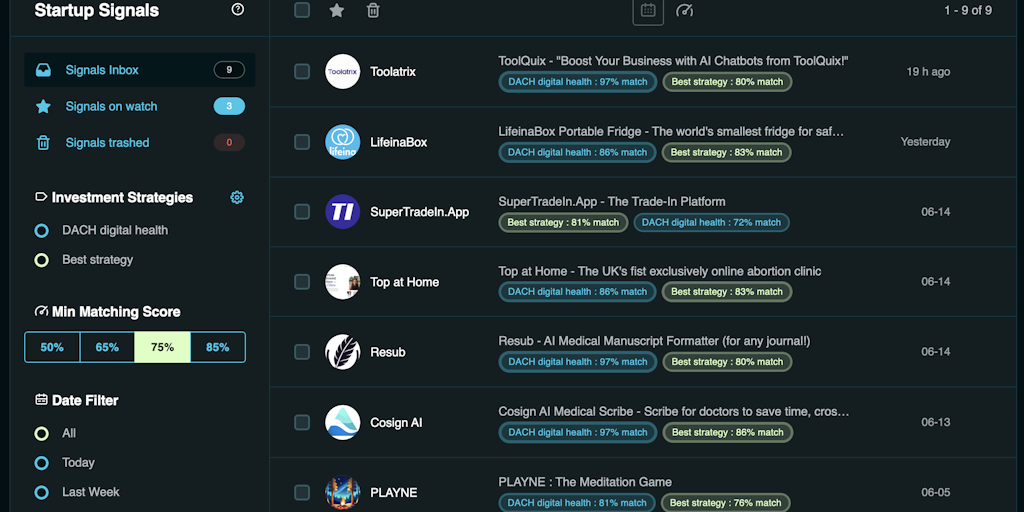Image resolution: width=1024 pixels, height=512 pixels.
Task: Click the trashed count badge 0
Action: pyautogui.click(x=229, y=142)
